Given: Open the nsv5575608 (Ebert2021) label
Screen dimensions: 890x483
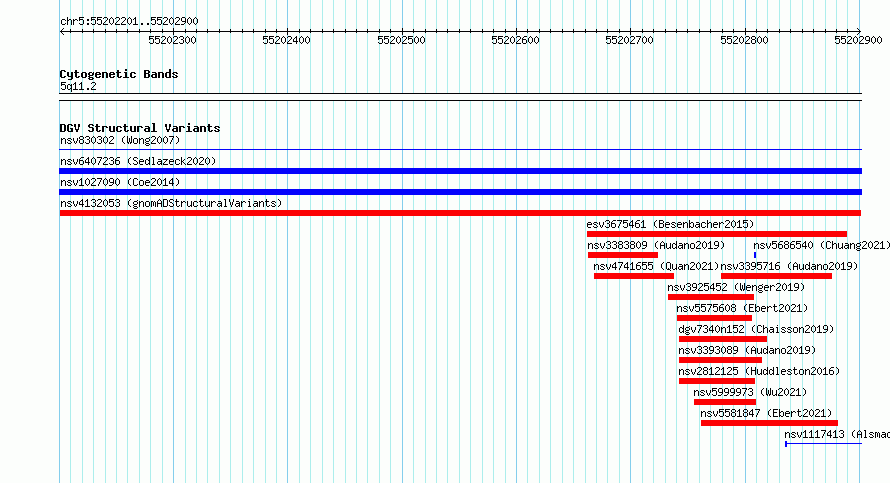Looking at the screenshot, I should click(742, 308).
